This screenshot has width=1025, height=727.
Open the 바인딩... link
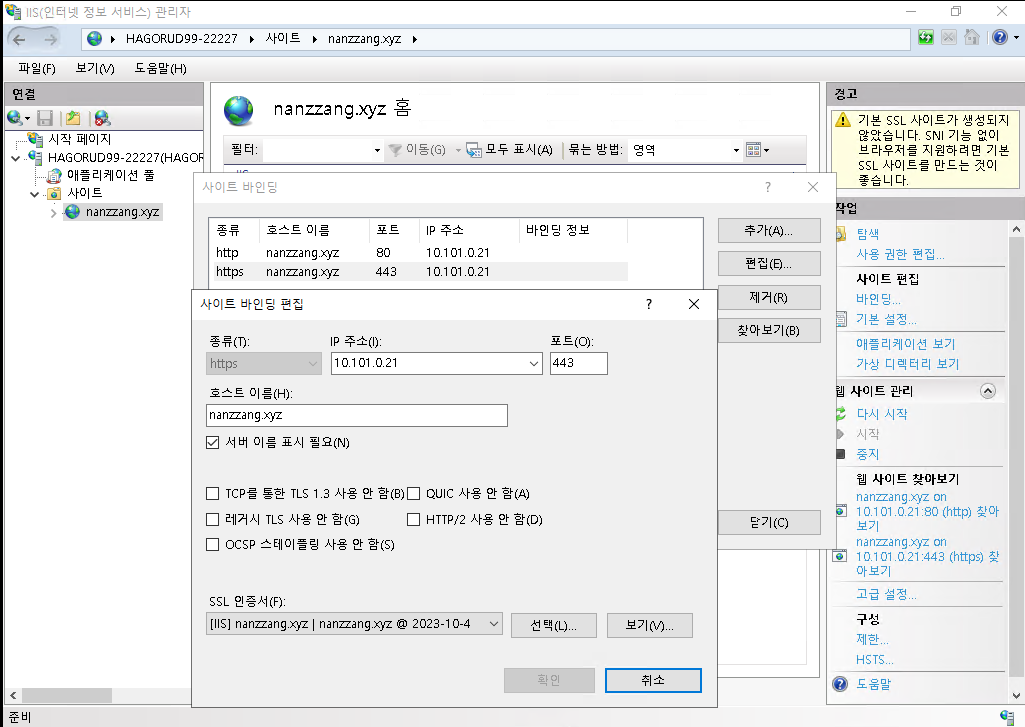coord(879,299)
